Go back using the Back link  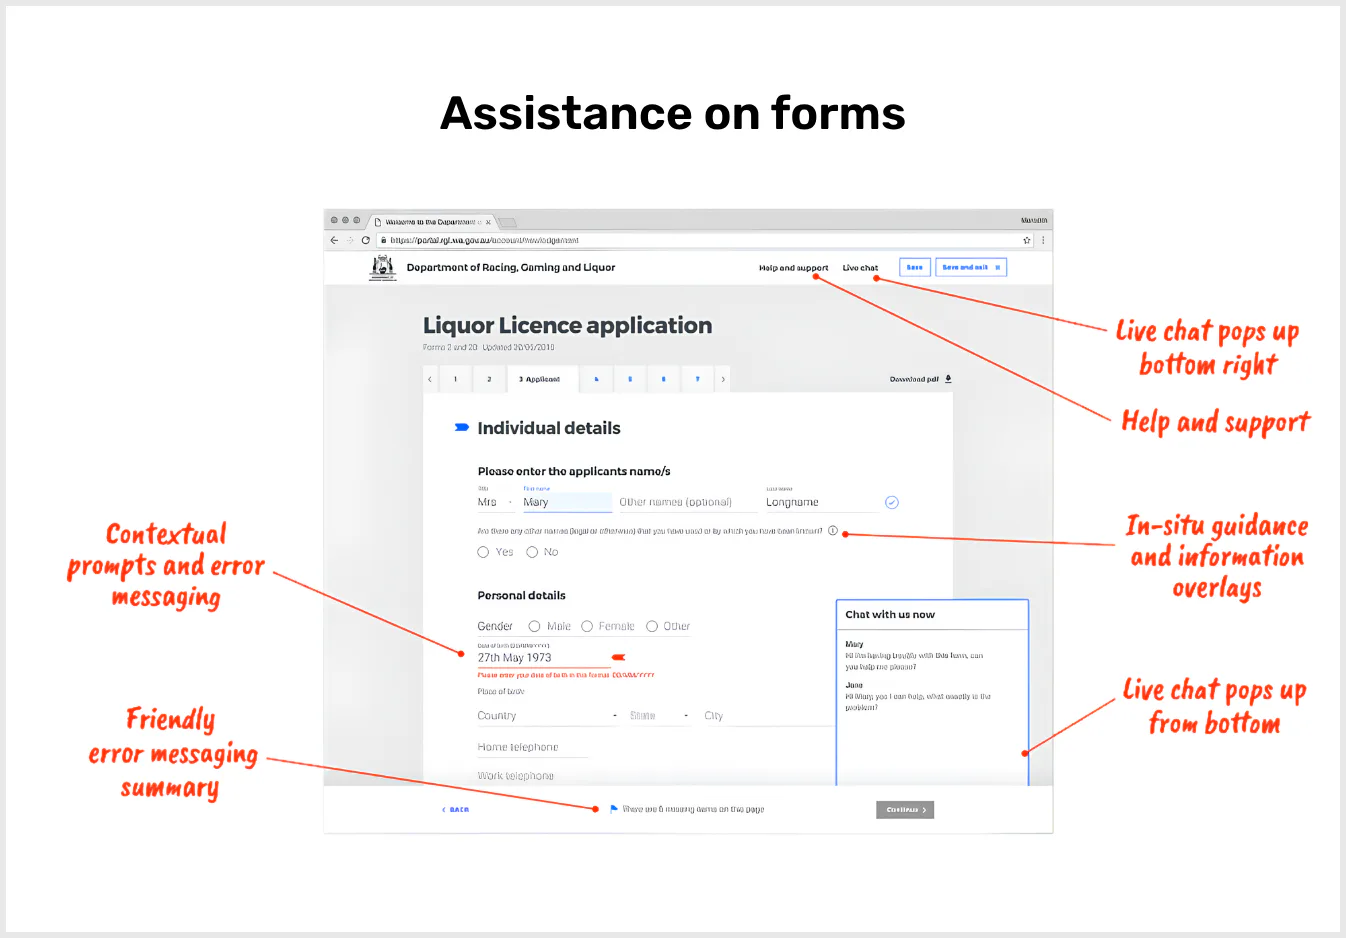click(x=455, y=809)
